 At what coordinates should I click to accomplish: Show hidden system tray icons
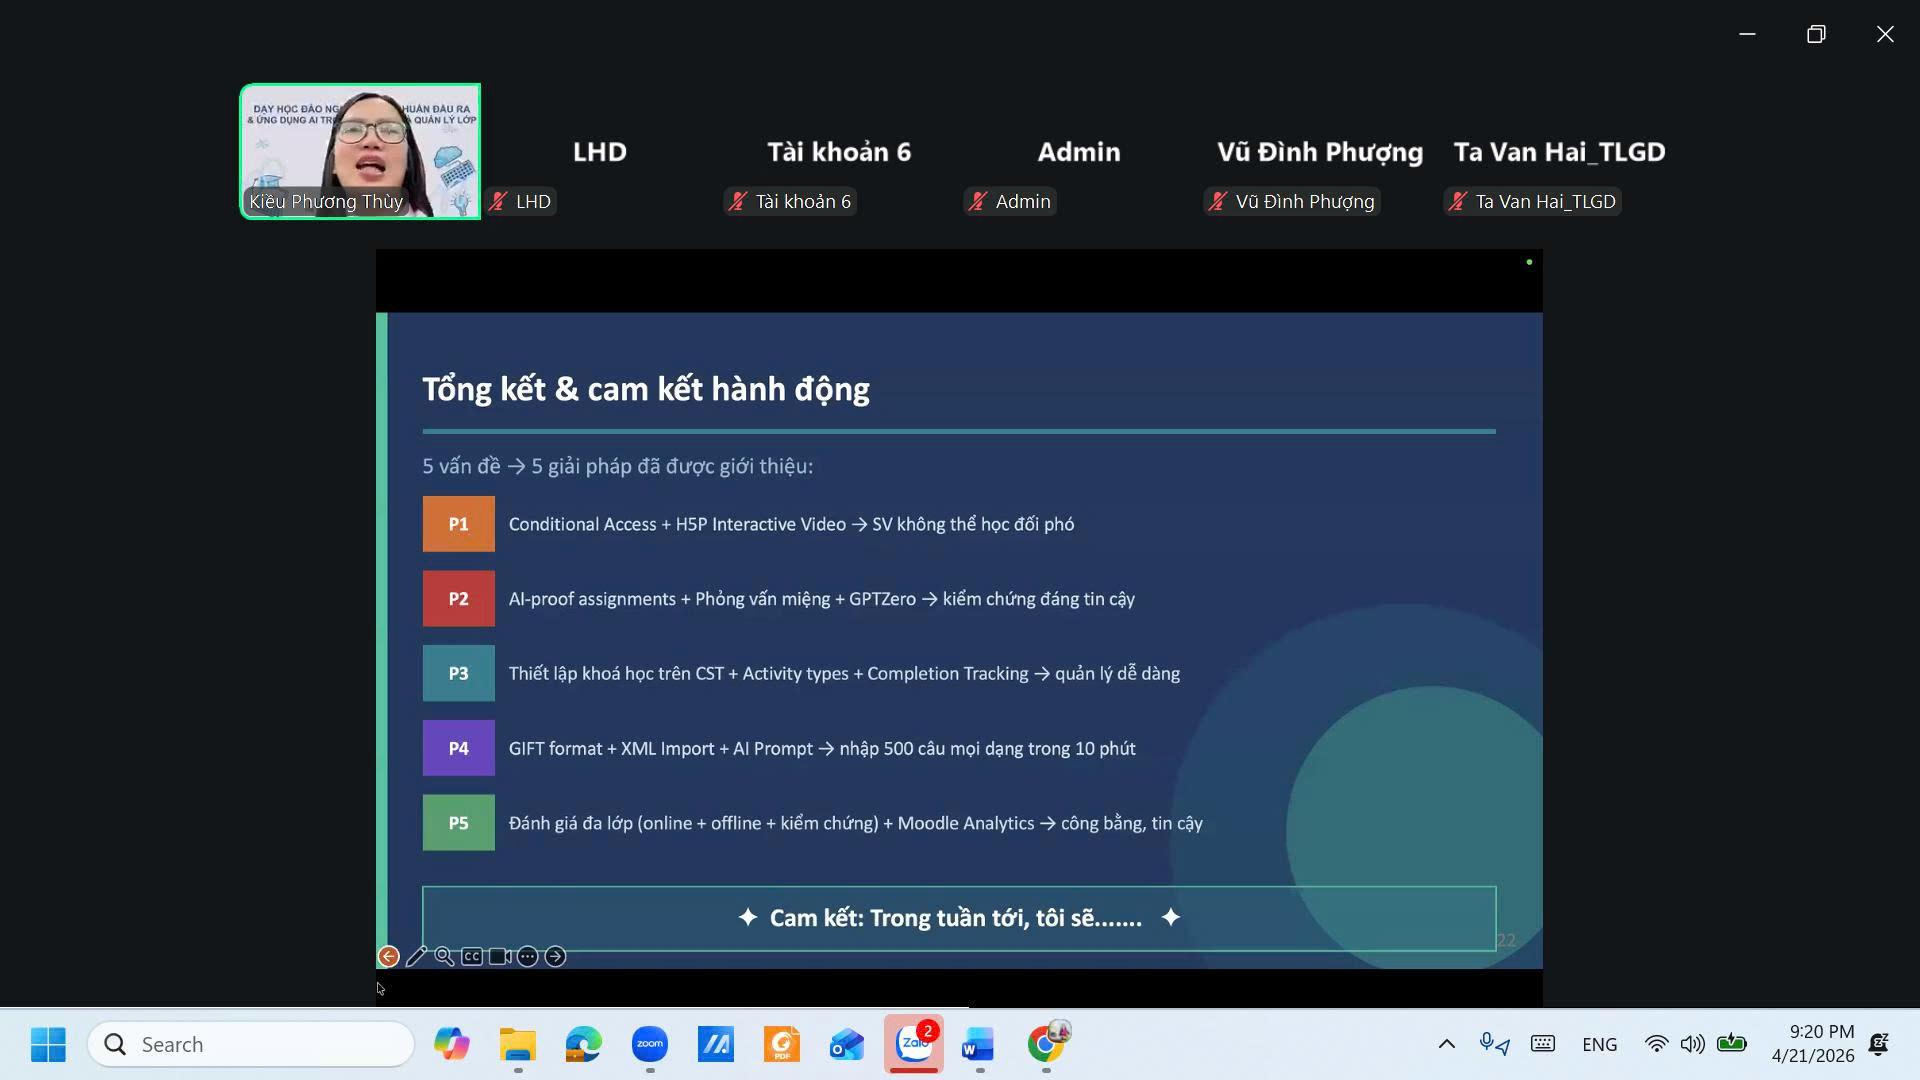pos(1446,1045)
